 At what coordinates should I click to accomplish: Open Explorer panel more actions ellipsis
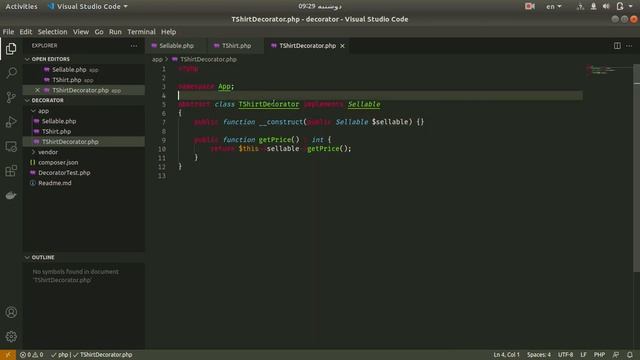(x=134, y=46)
